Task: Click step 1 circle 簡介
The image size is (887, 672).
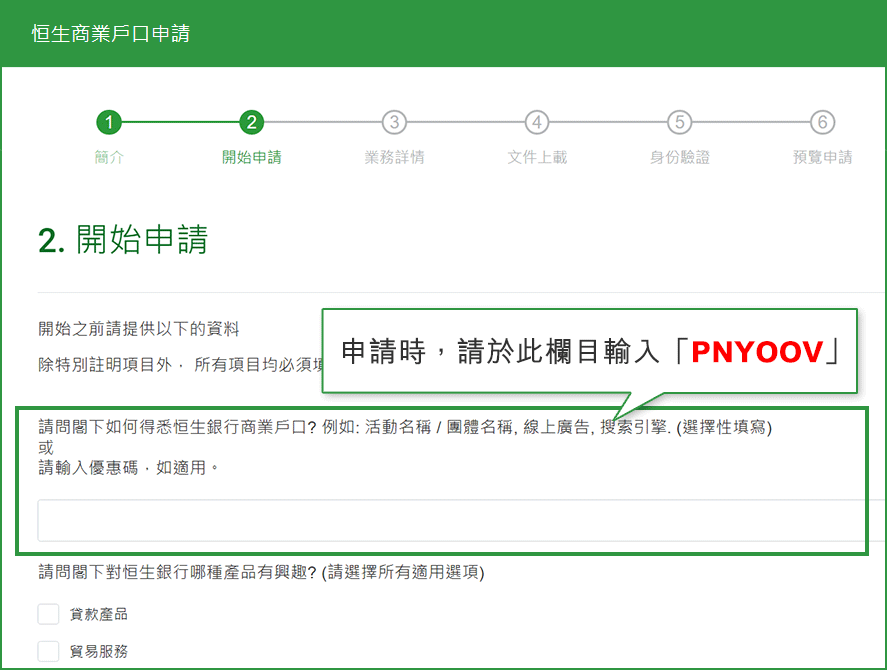Action: pos(109,122)
